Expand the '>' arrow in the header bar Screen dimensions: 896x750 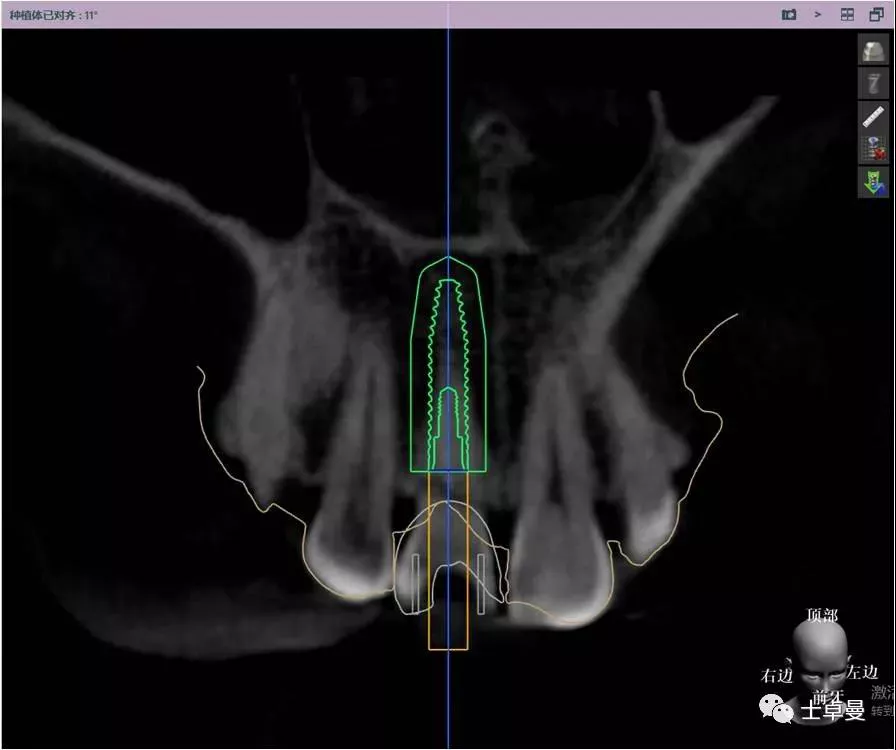coord(818,15)
